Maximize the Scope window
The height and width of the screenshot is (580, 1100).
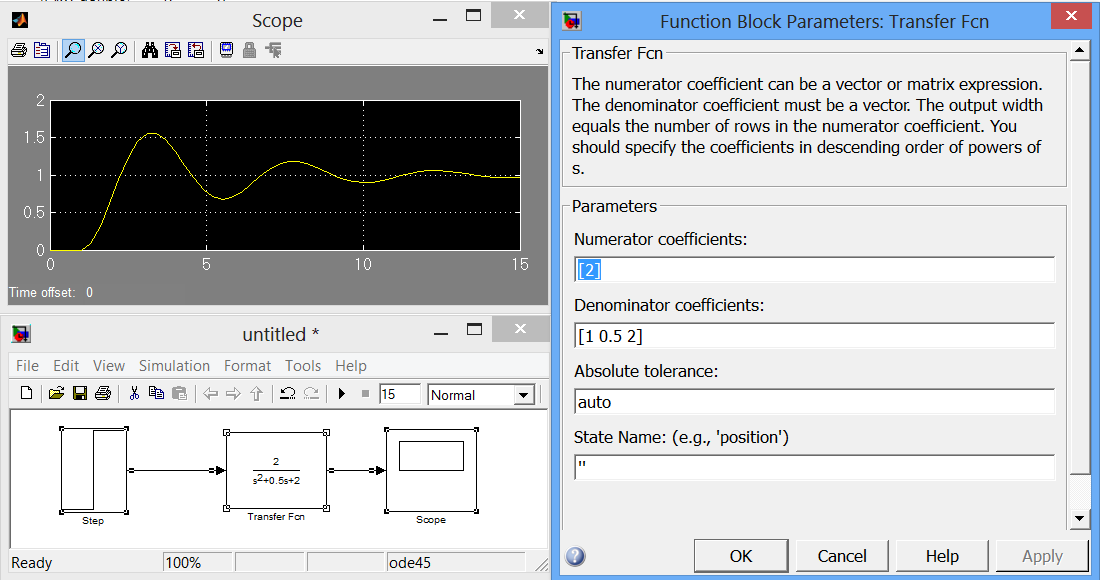[x=474, y=15]
